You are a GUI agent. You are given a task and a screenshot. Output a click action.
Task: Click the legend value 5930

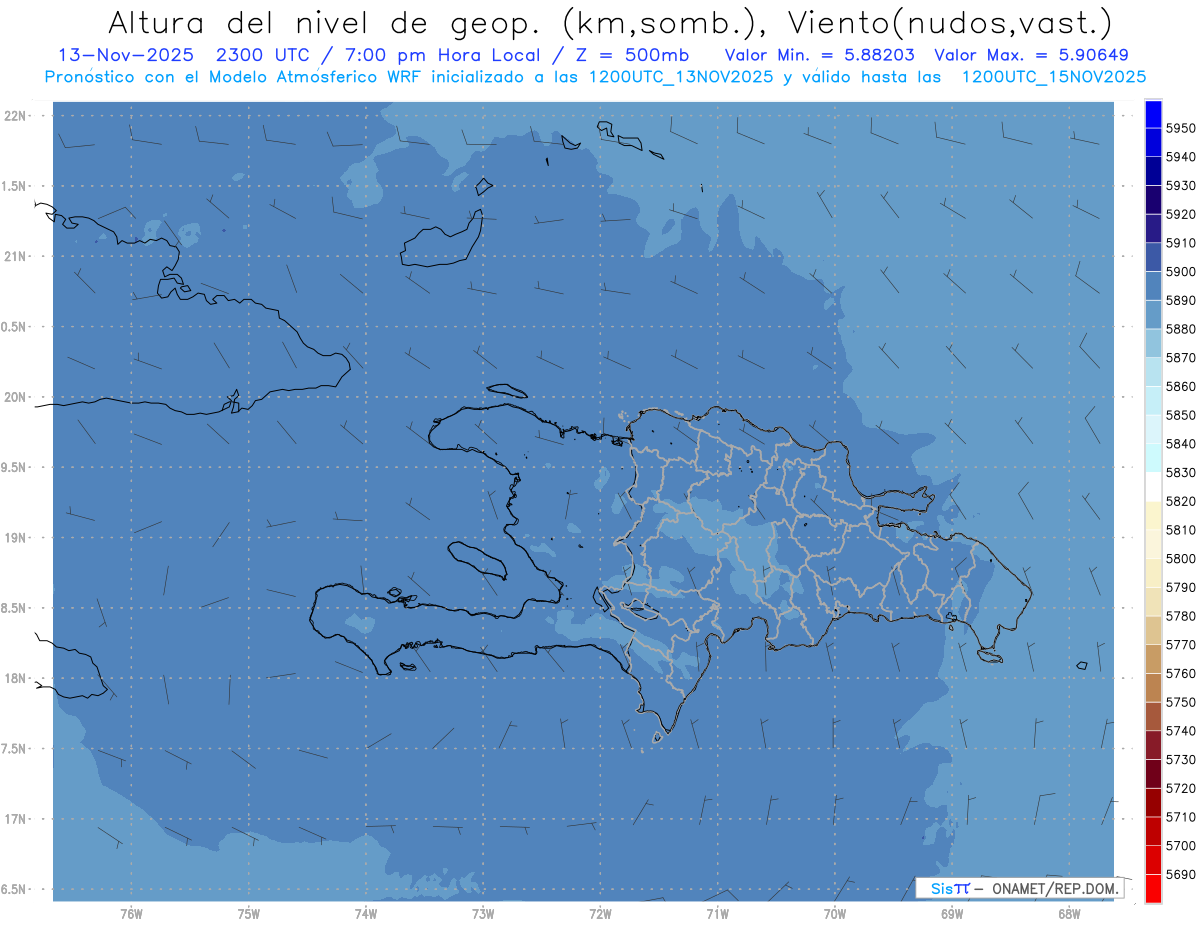(1181, 185)
